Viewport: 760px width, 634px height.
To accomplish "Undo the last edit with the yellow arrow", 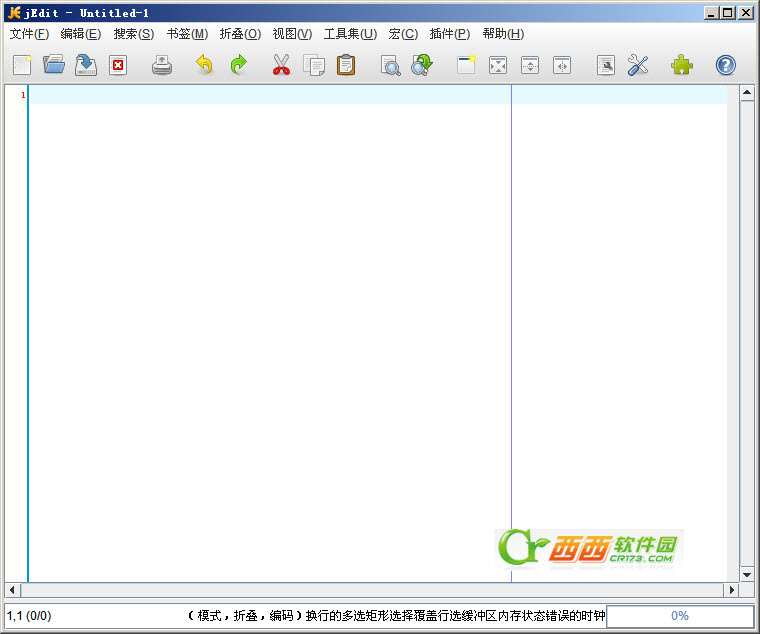I will pyautogui.click(x=204, y=65).
